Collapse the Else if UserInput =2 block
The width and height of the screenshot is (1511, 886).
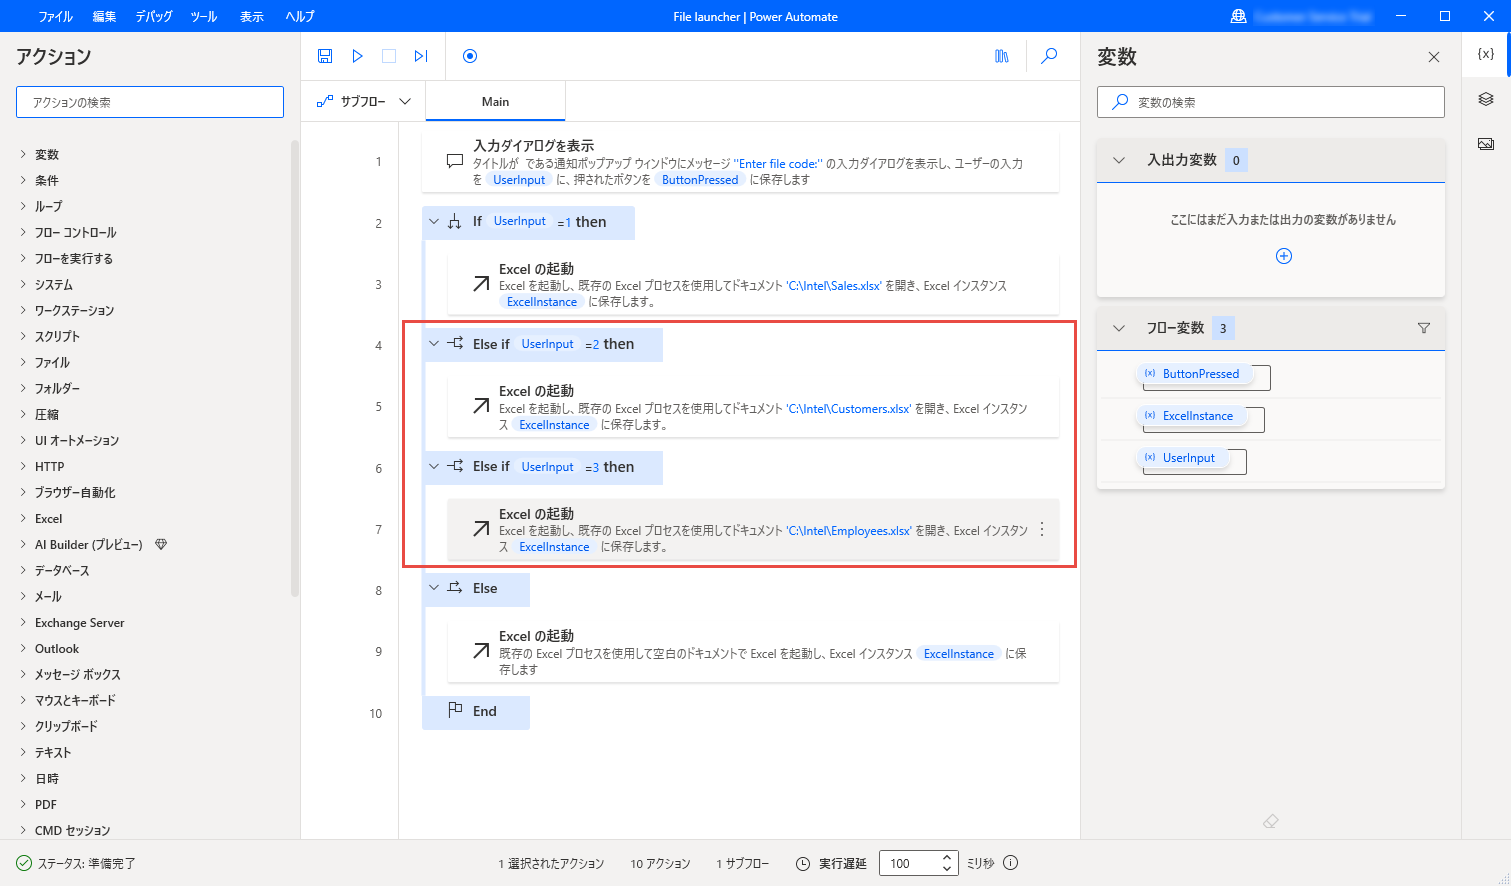434,343
